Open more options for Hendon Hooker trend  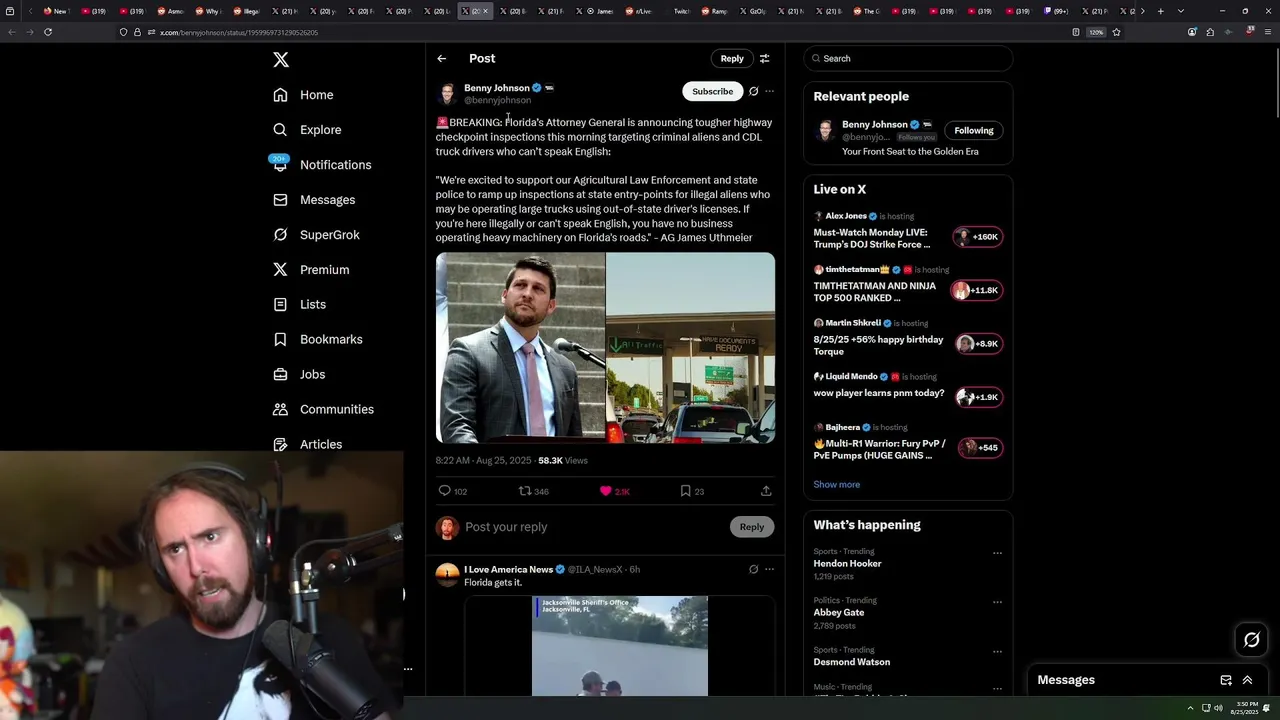tap(997, 552)
